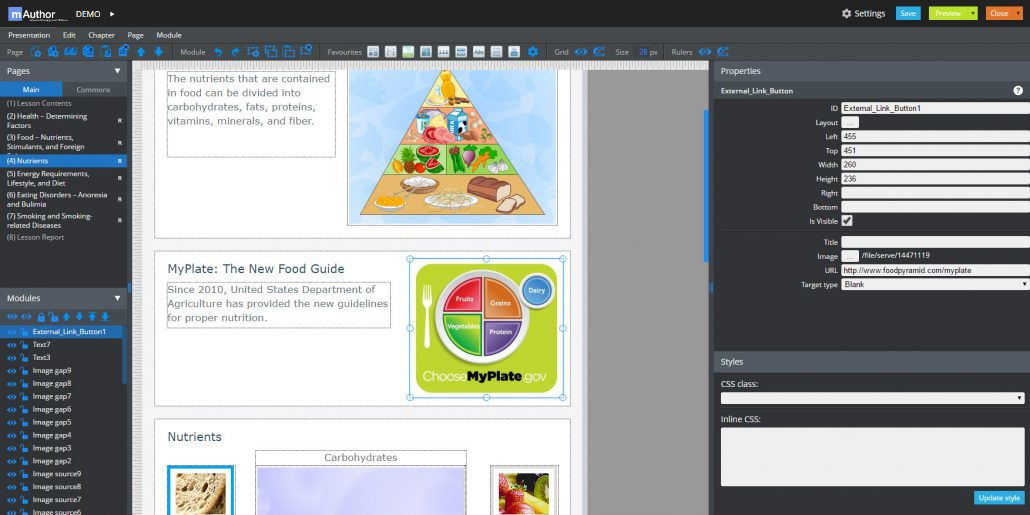The image size is (1030, 515).
Task: Click lock icon of External_Link_Button1 row
Action: pyautogui.click(x=24, y=332)
